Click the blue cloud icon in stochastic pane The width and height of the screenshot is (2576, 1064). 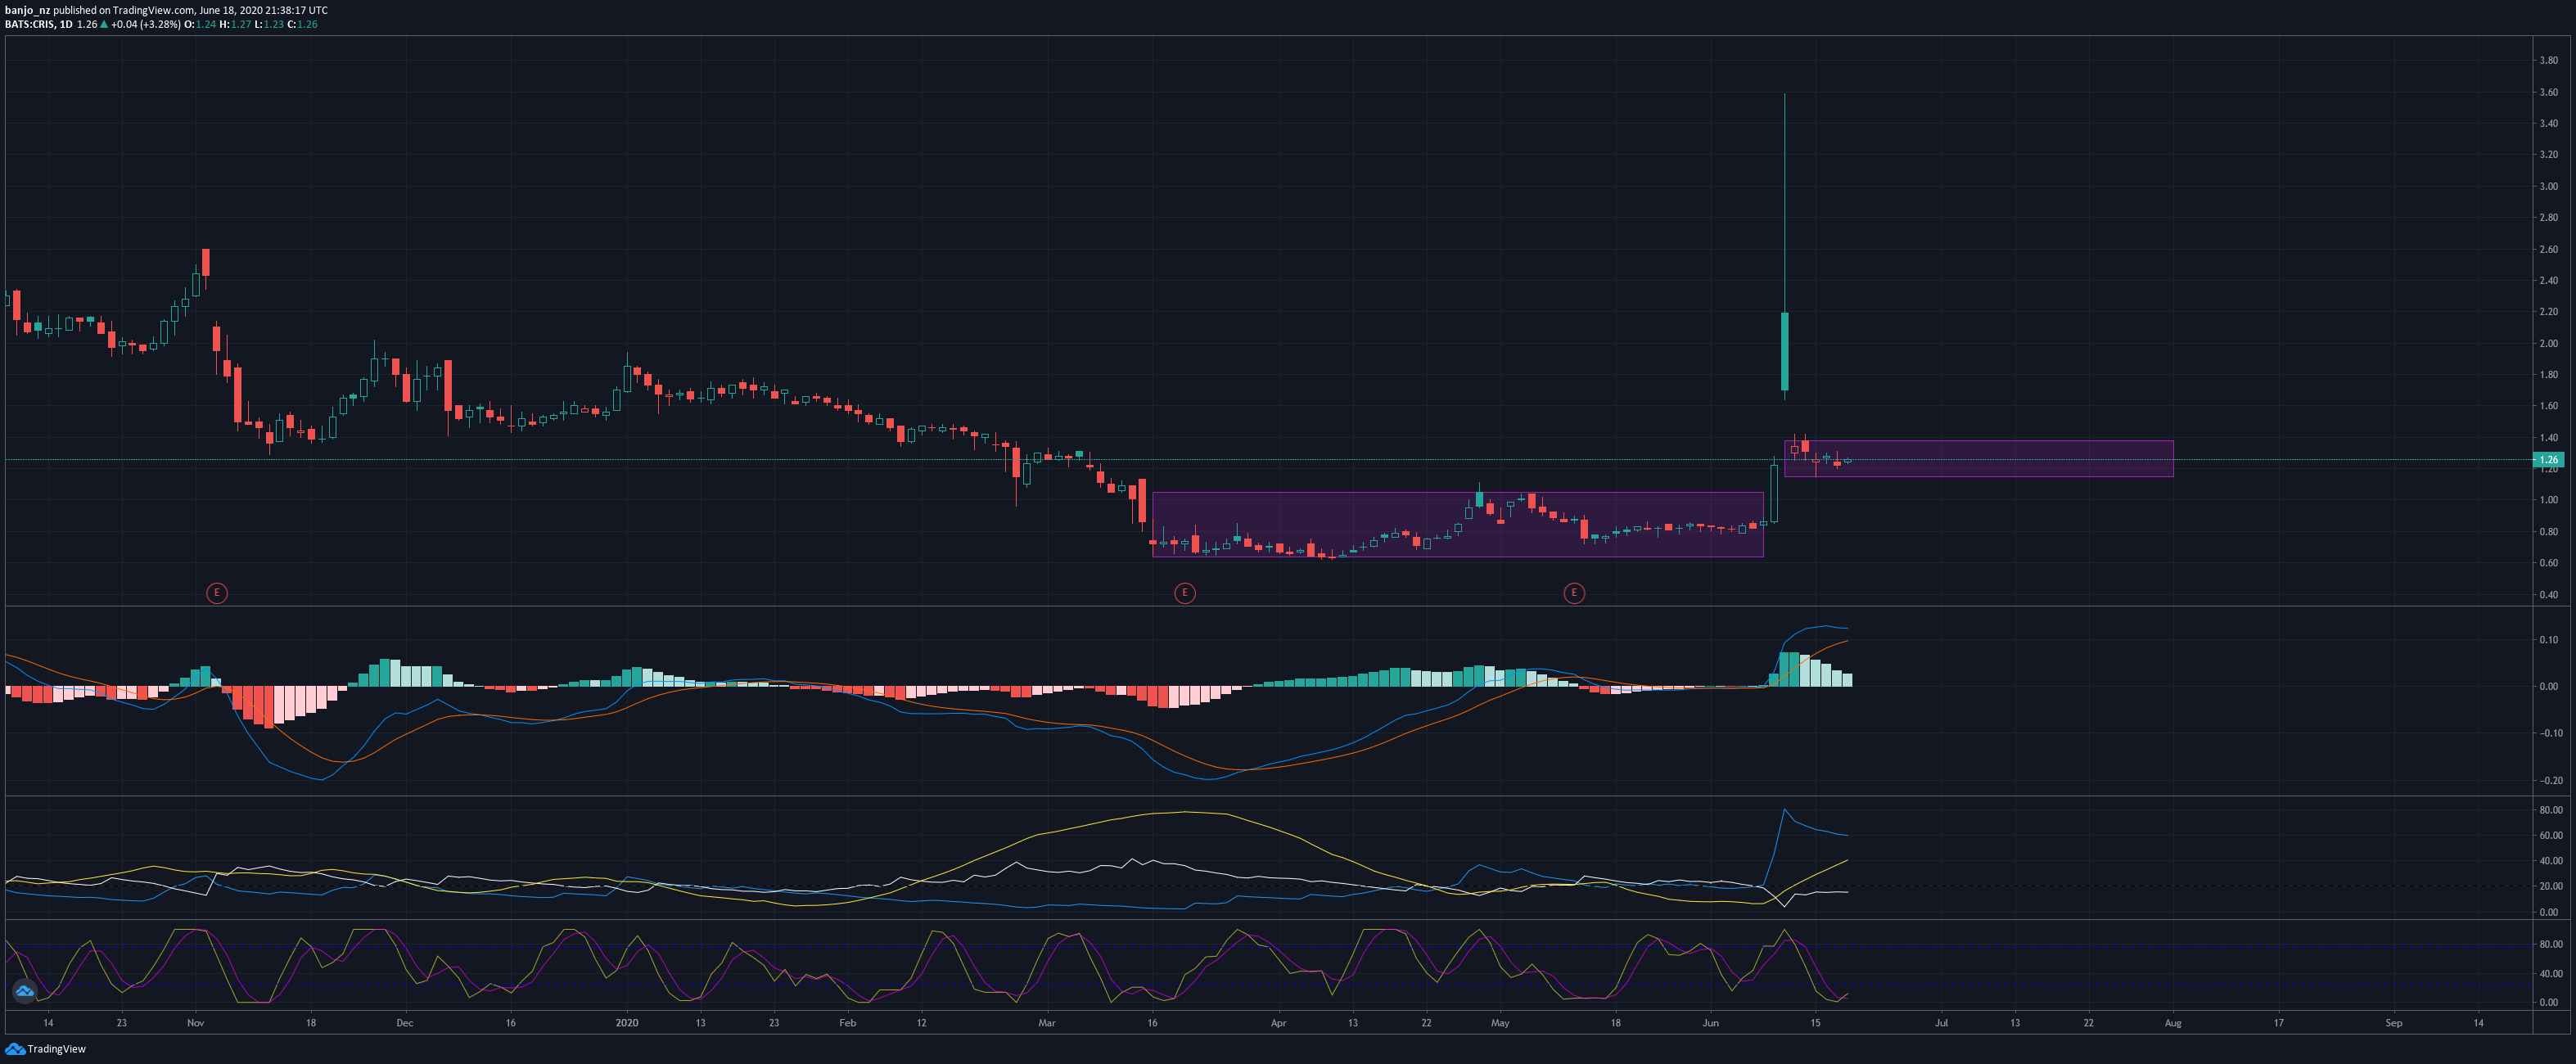point(24,991)
